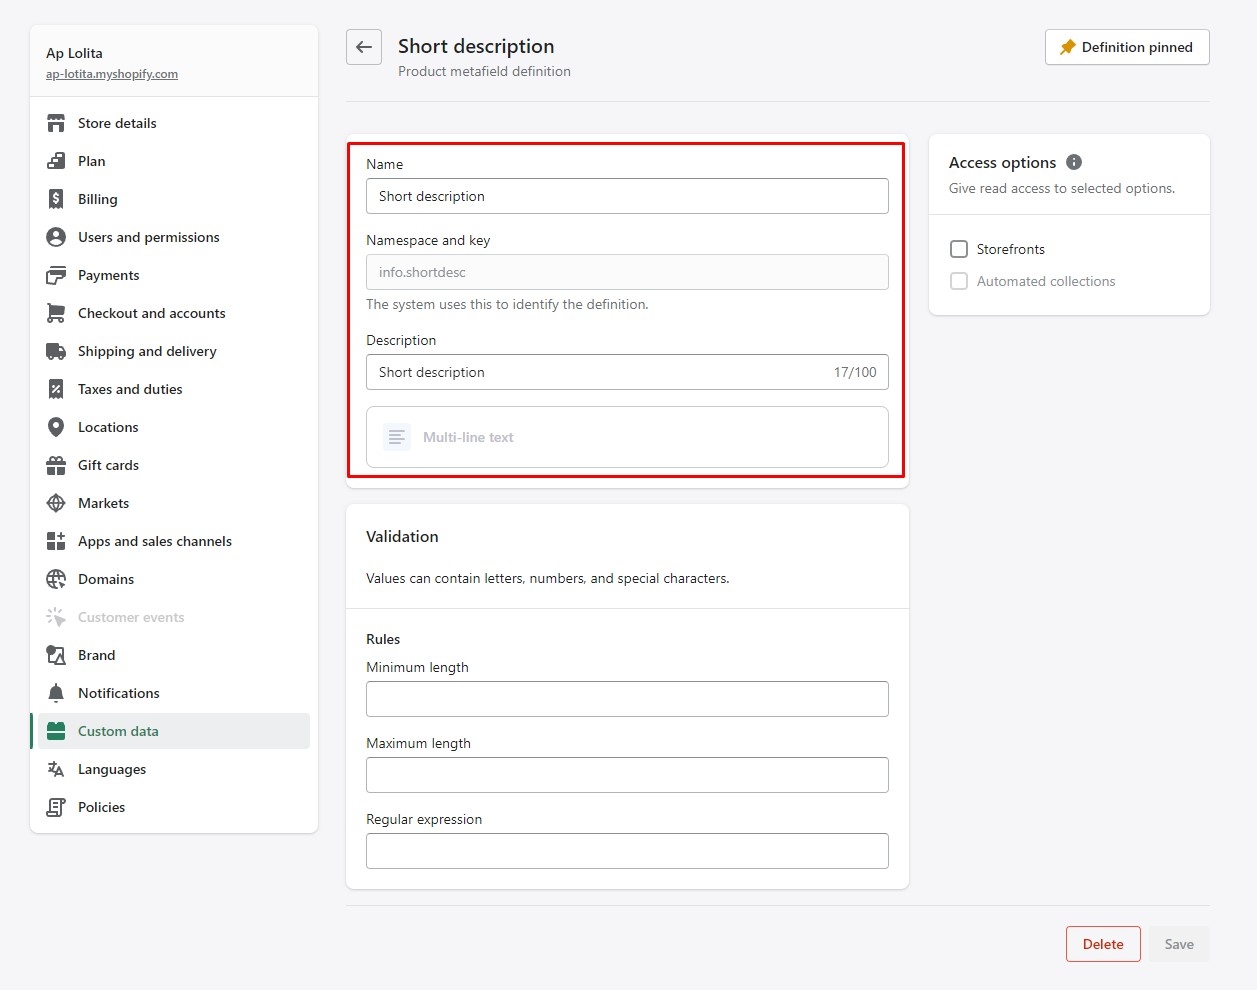Select the Shipping and delivery truck icon
This screenshot has height=990, width=1257.
point(56,351)
